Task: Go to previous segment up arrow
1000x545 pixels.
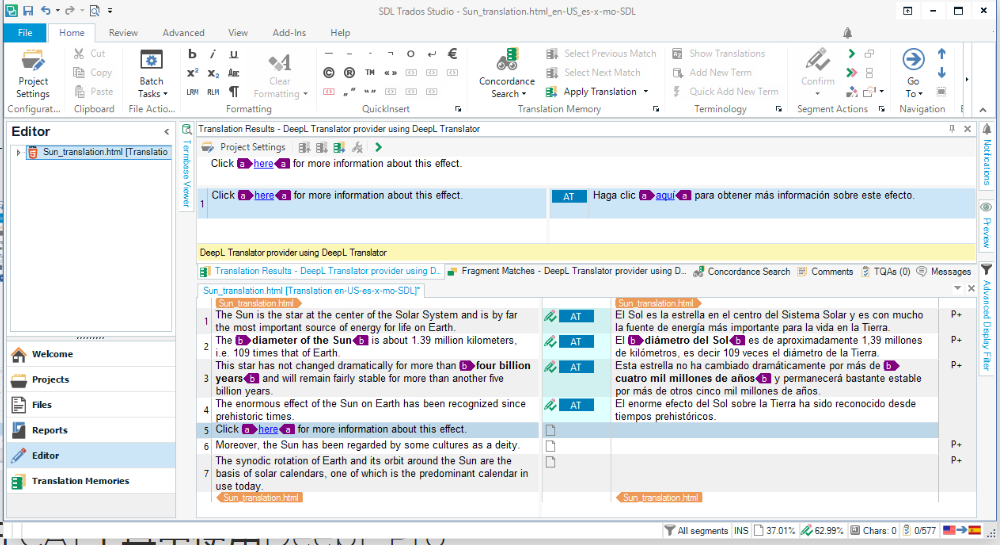Action: pos(941,54)
